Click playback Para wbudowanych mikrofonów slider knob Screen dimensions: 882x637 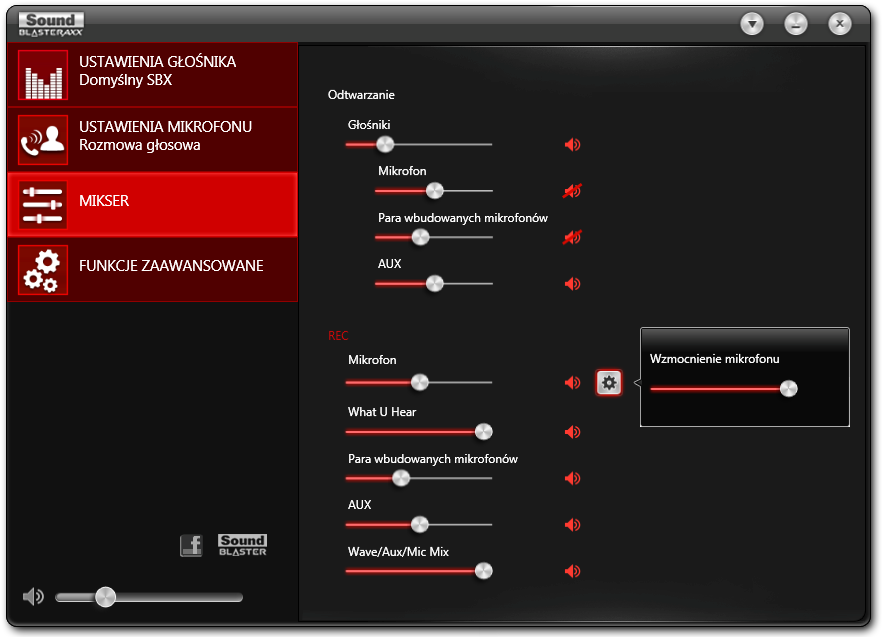tap(420, 237)
